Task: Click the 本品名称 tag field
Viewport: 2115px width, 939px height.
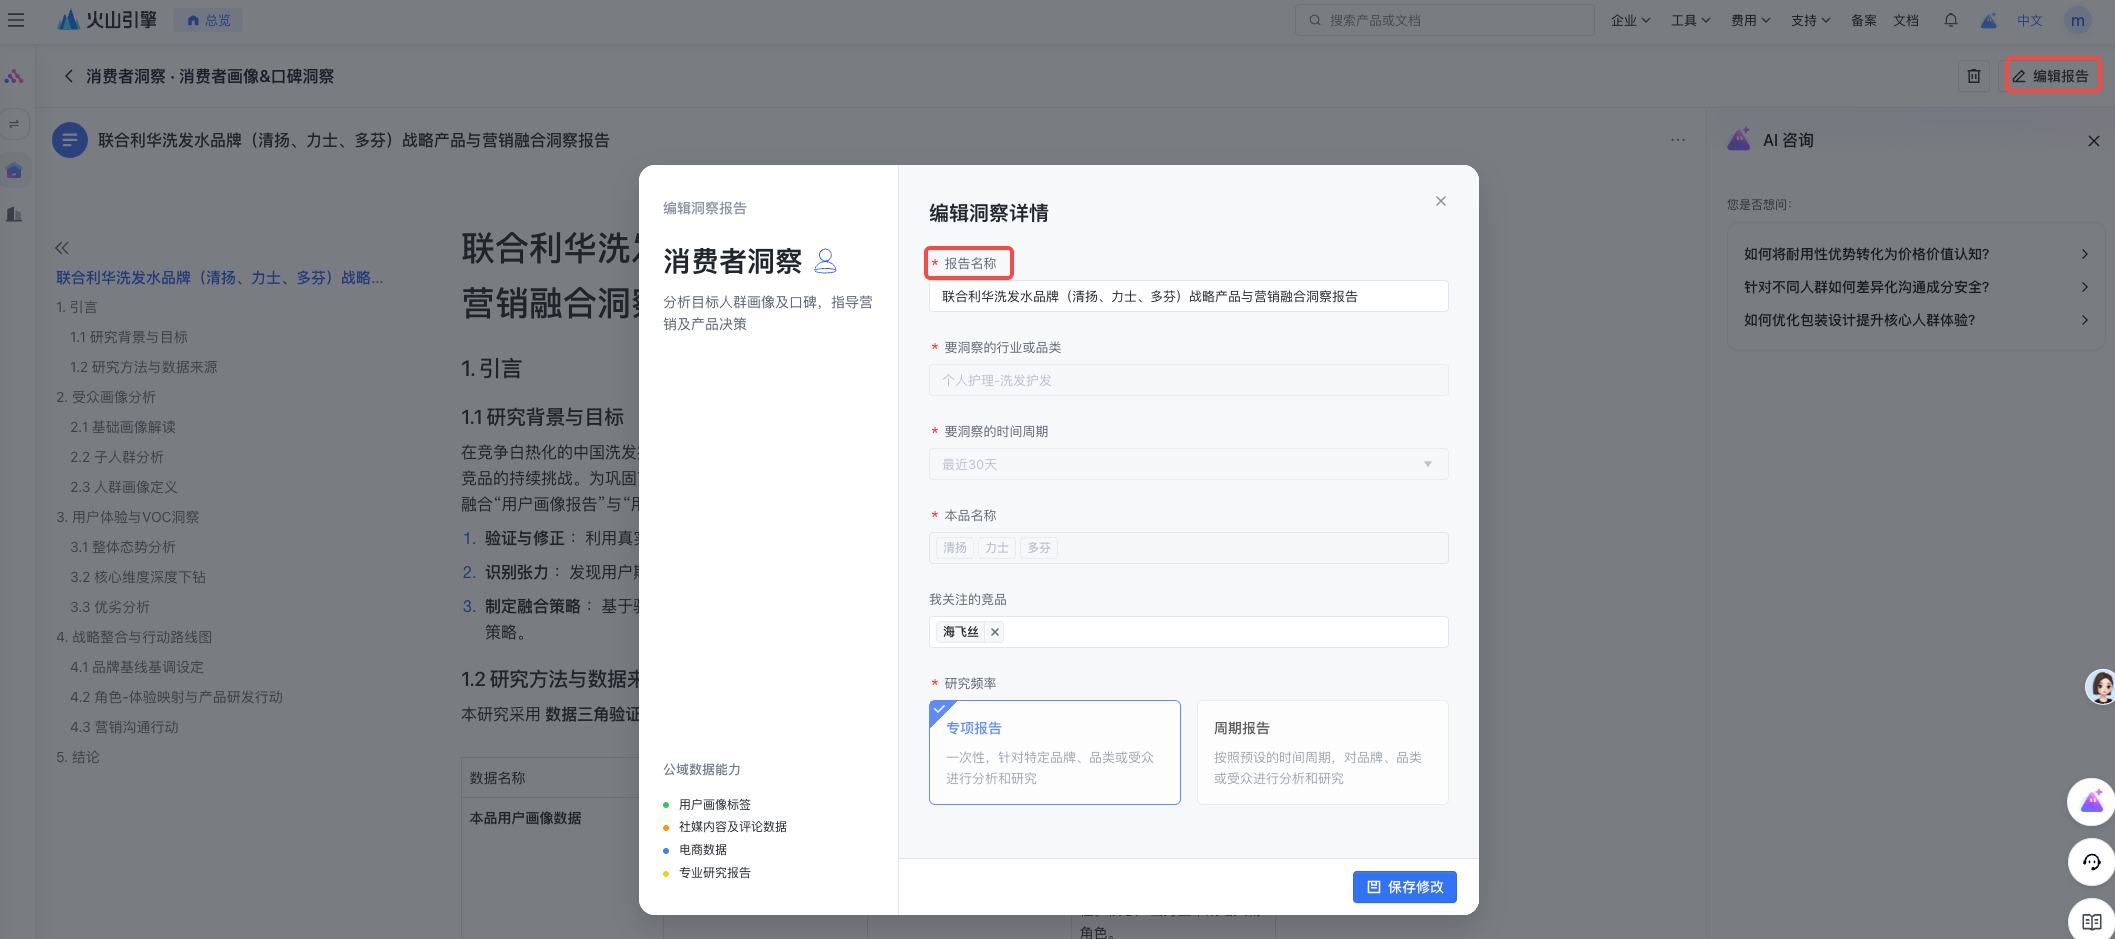Action: coord(1188,548)
